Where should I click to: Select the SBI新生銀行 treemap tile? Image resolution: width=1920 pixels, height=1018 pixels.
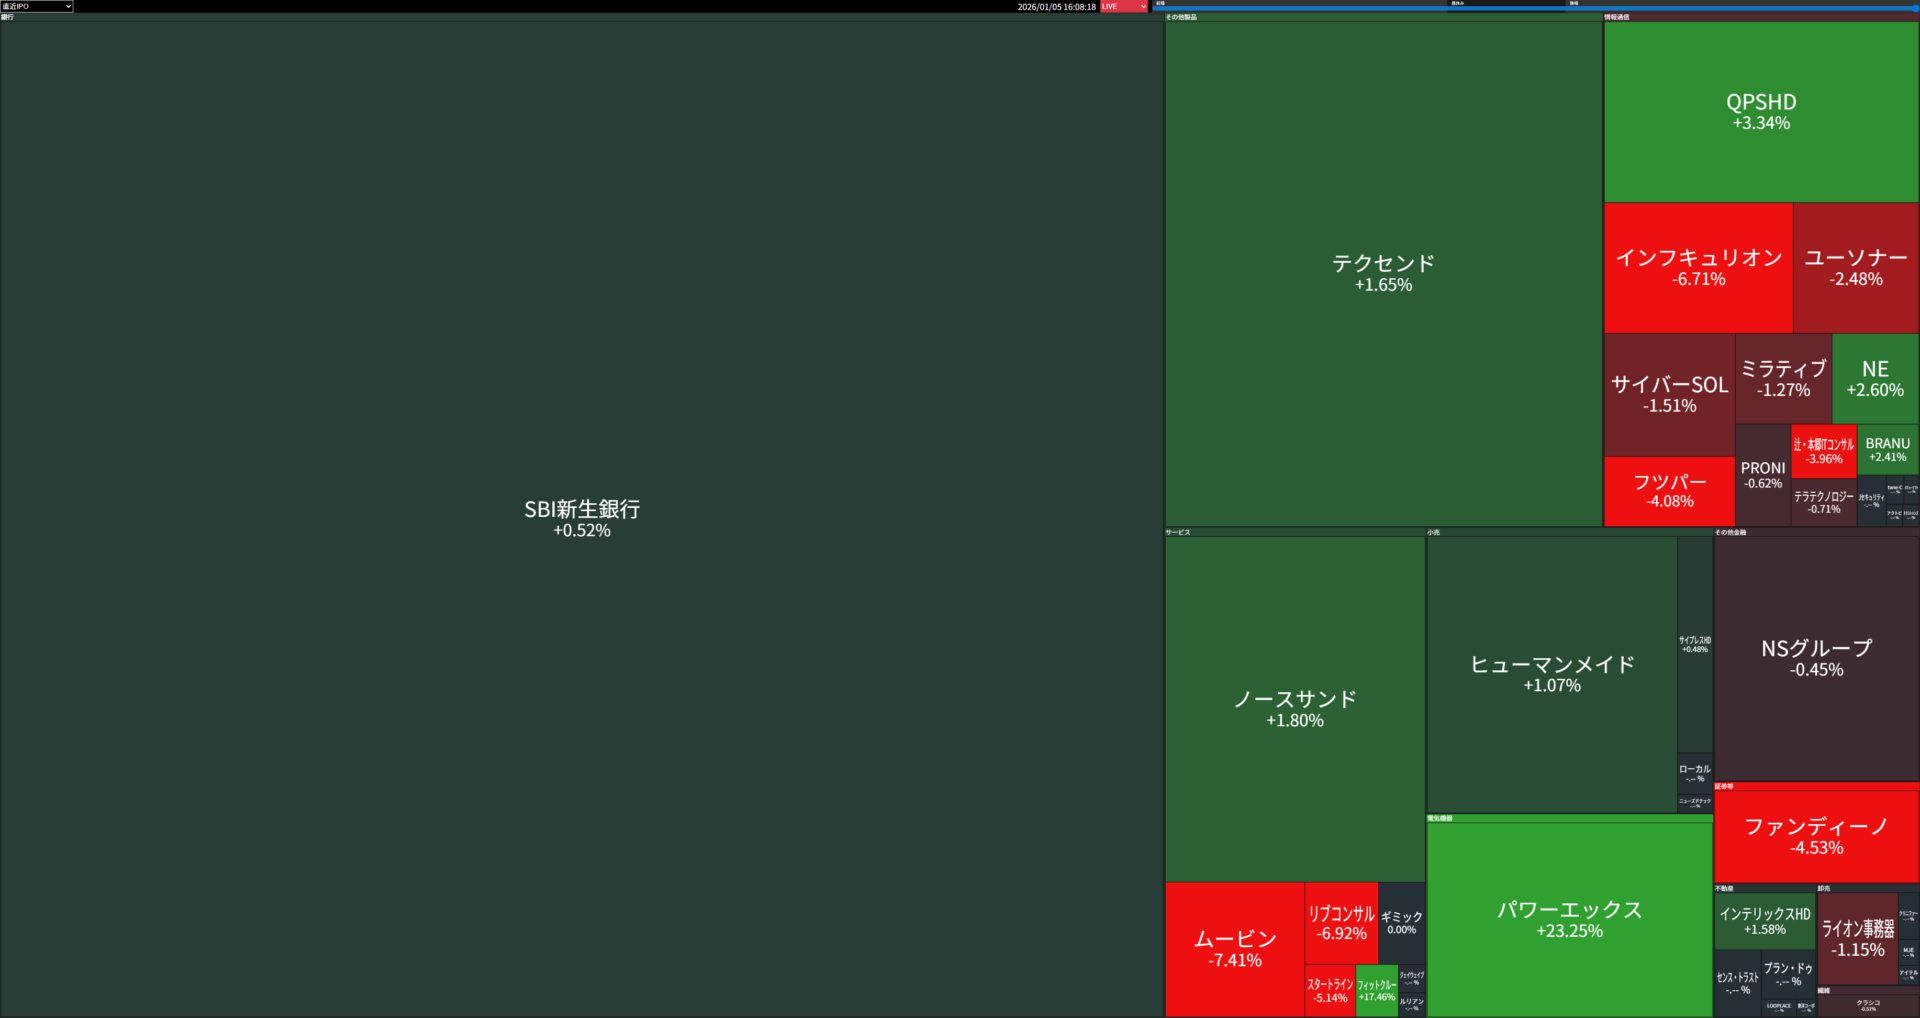click(581, 518)
